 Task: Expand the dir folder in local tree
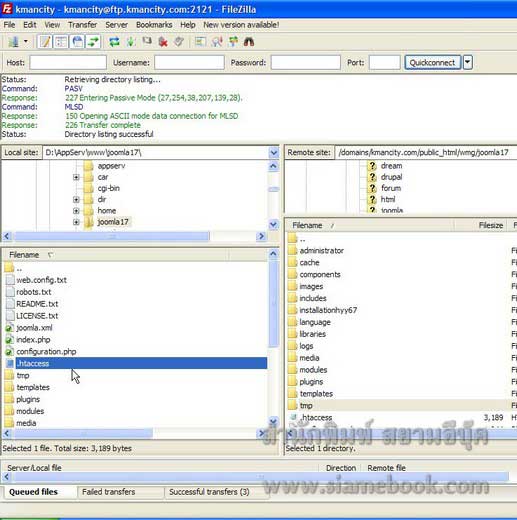[x=76, y=200]
